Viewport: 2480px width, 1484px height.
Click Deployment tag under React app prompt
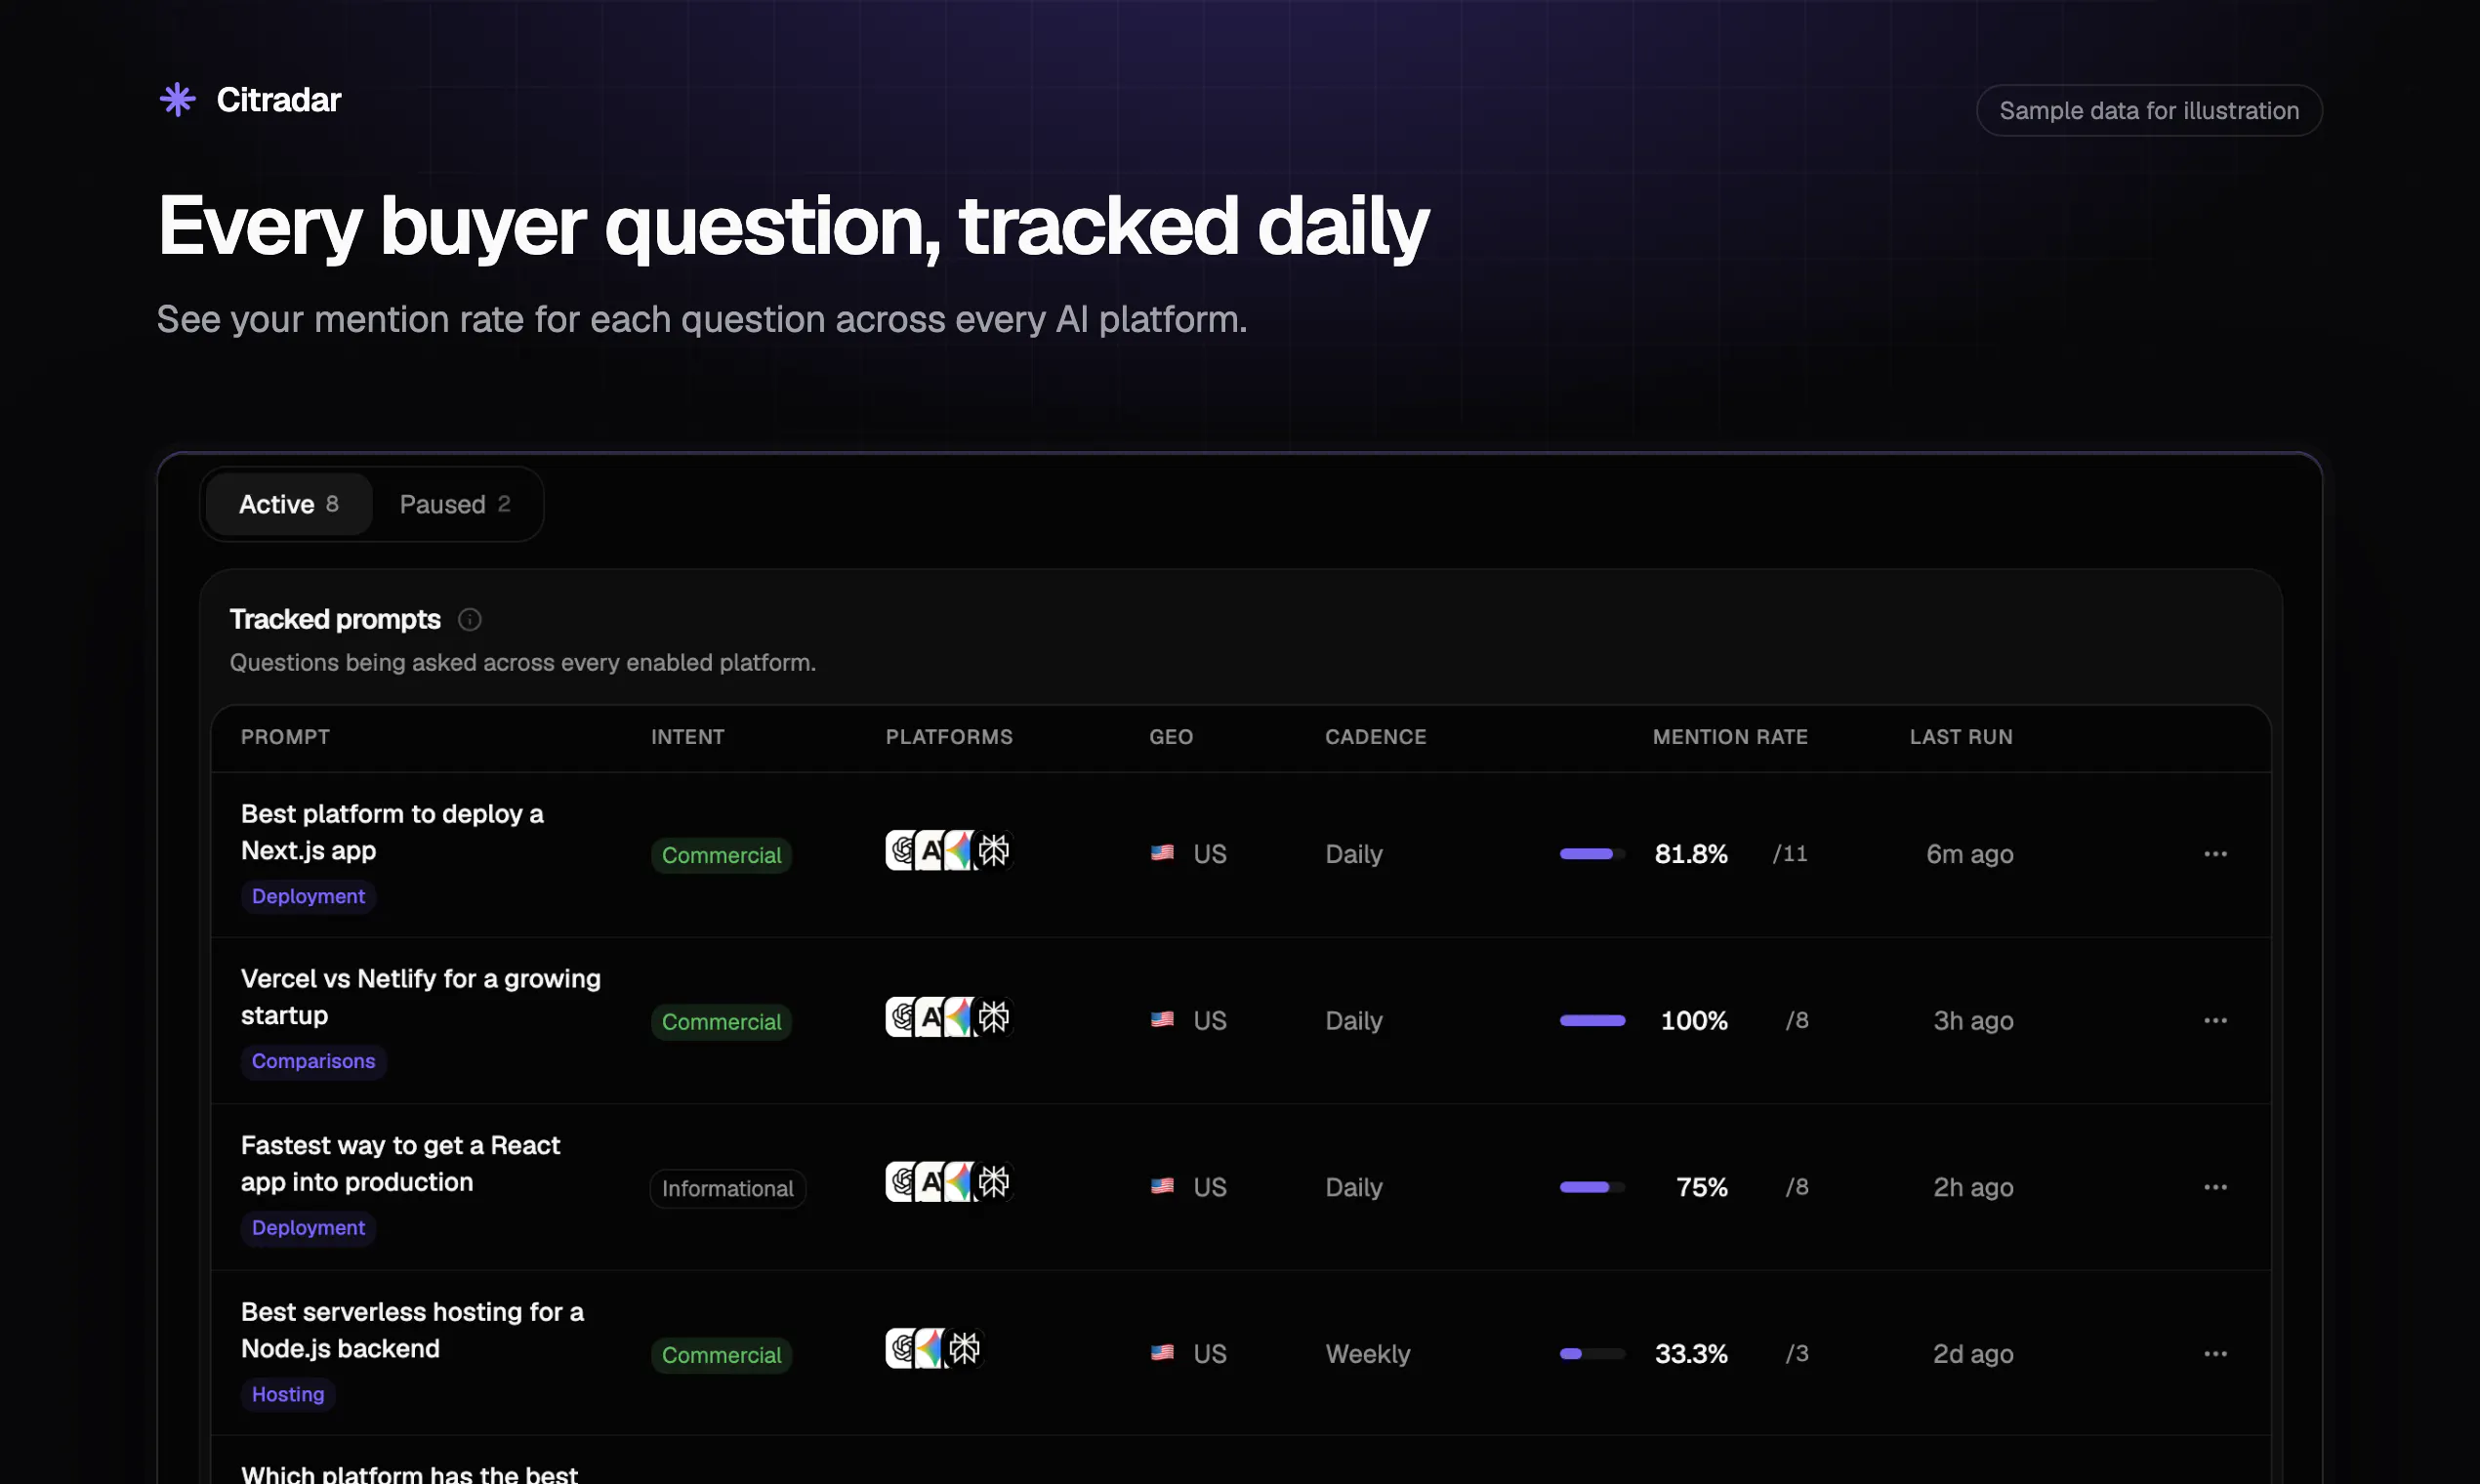(x=308, y=1227)
